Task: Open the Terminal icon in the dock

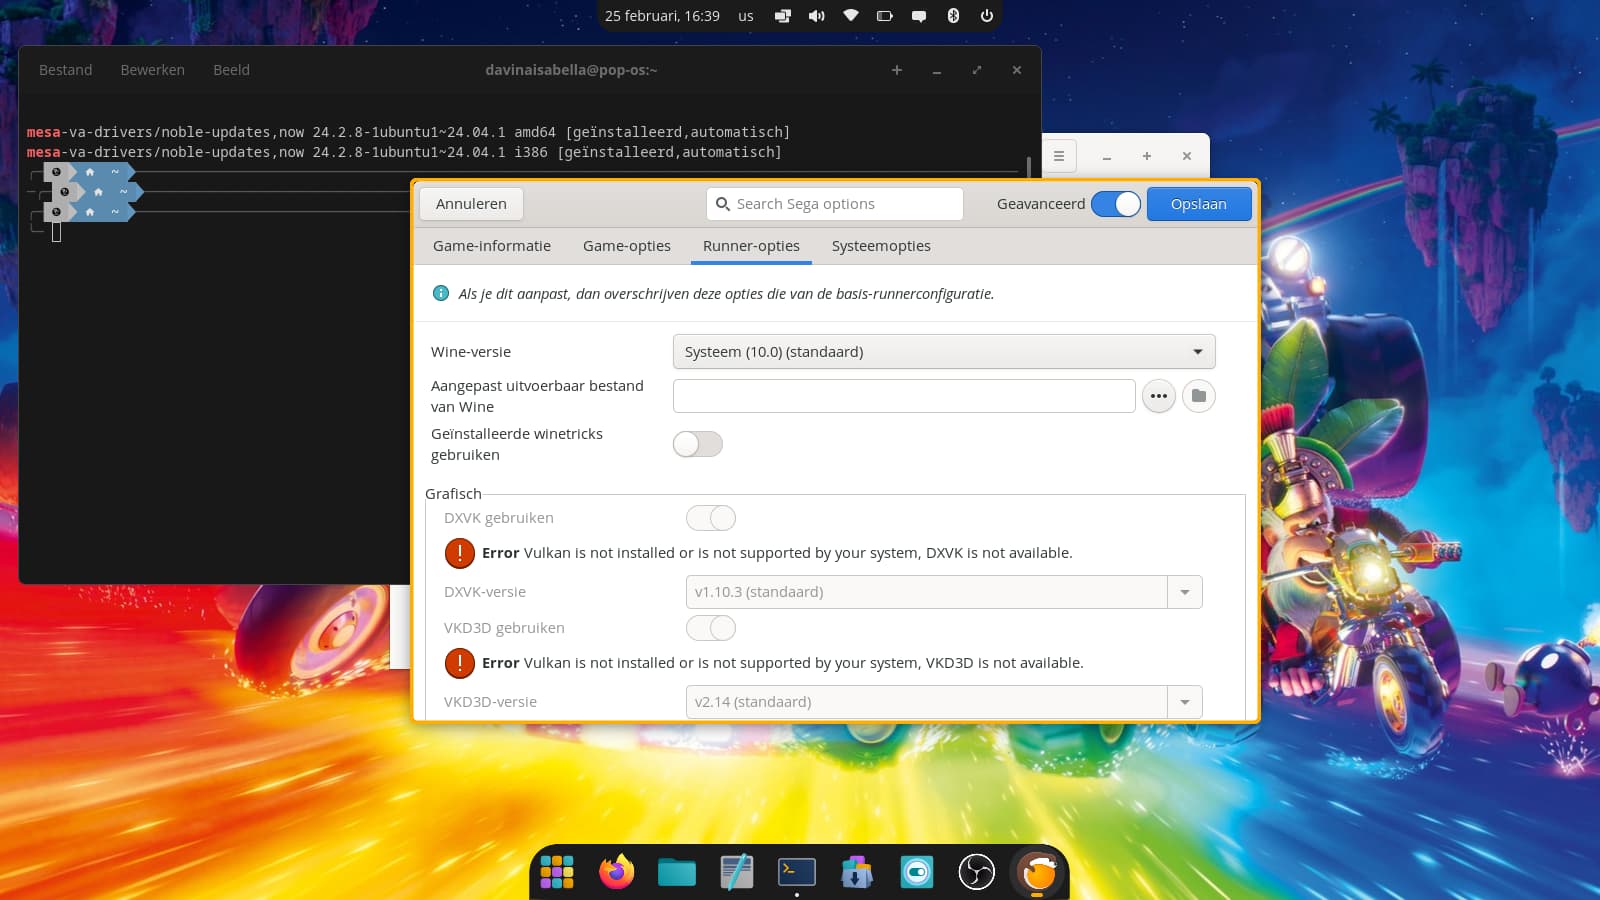Action: point(797,872)
